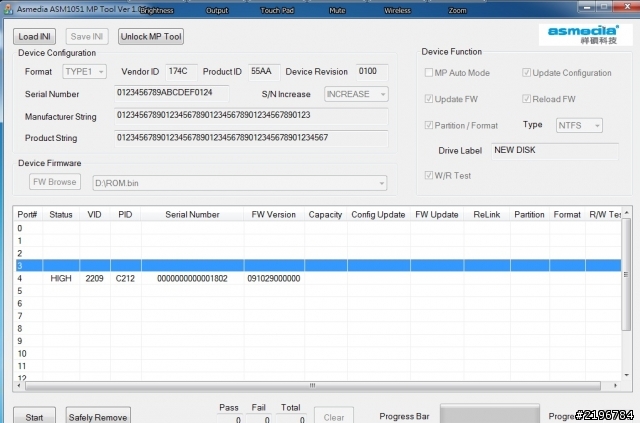
Task: Click the Wireless overlay item
Action: 397,11
